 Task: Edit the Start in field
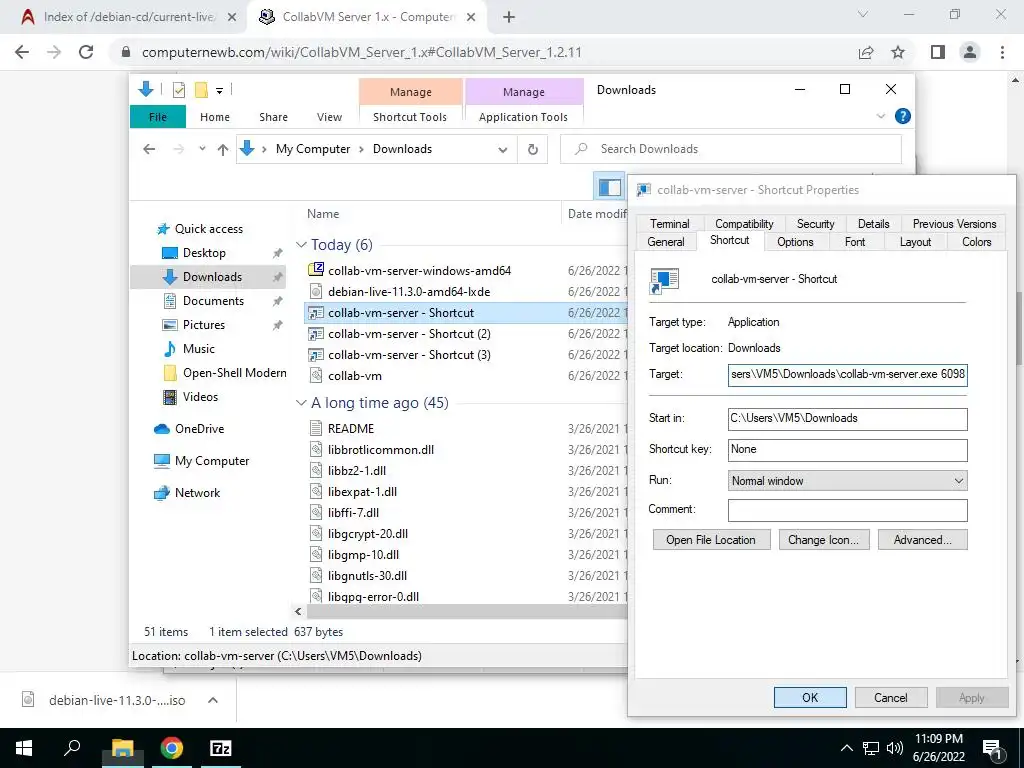(x=847, y=419)
